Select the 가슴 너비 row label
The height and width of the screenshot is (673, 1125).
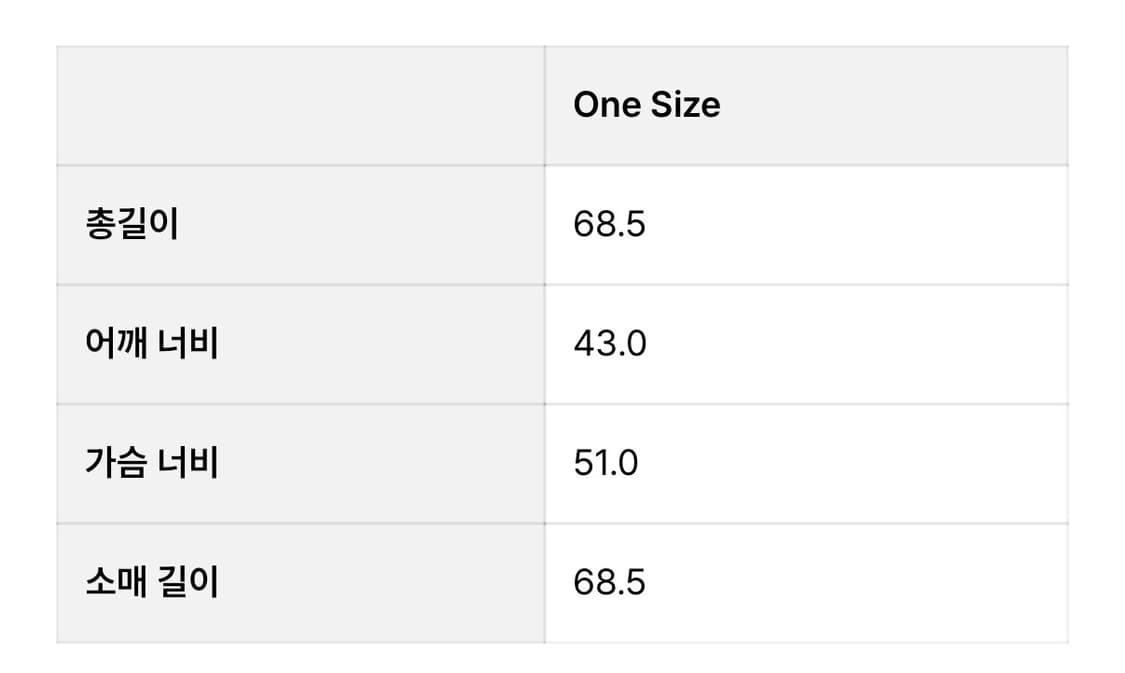click(151, 463)
